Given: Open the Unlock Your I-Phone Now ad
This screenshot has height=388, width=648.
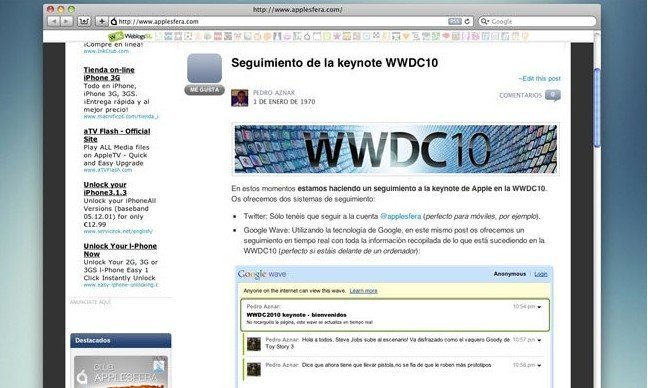Looking at the screenshot, I should click(120, 250).
